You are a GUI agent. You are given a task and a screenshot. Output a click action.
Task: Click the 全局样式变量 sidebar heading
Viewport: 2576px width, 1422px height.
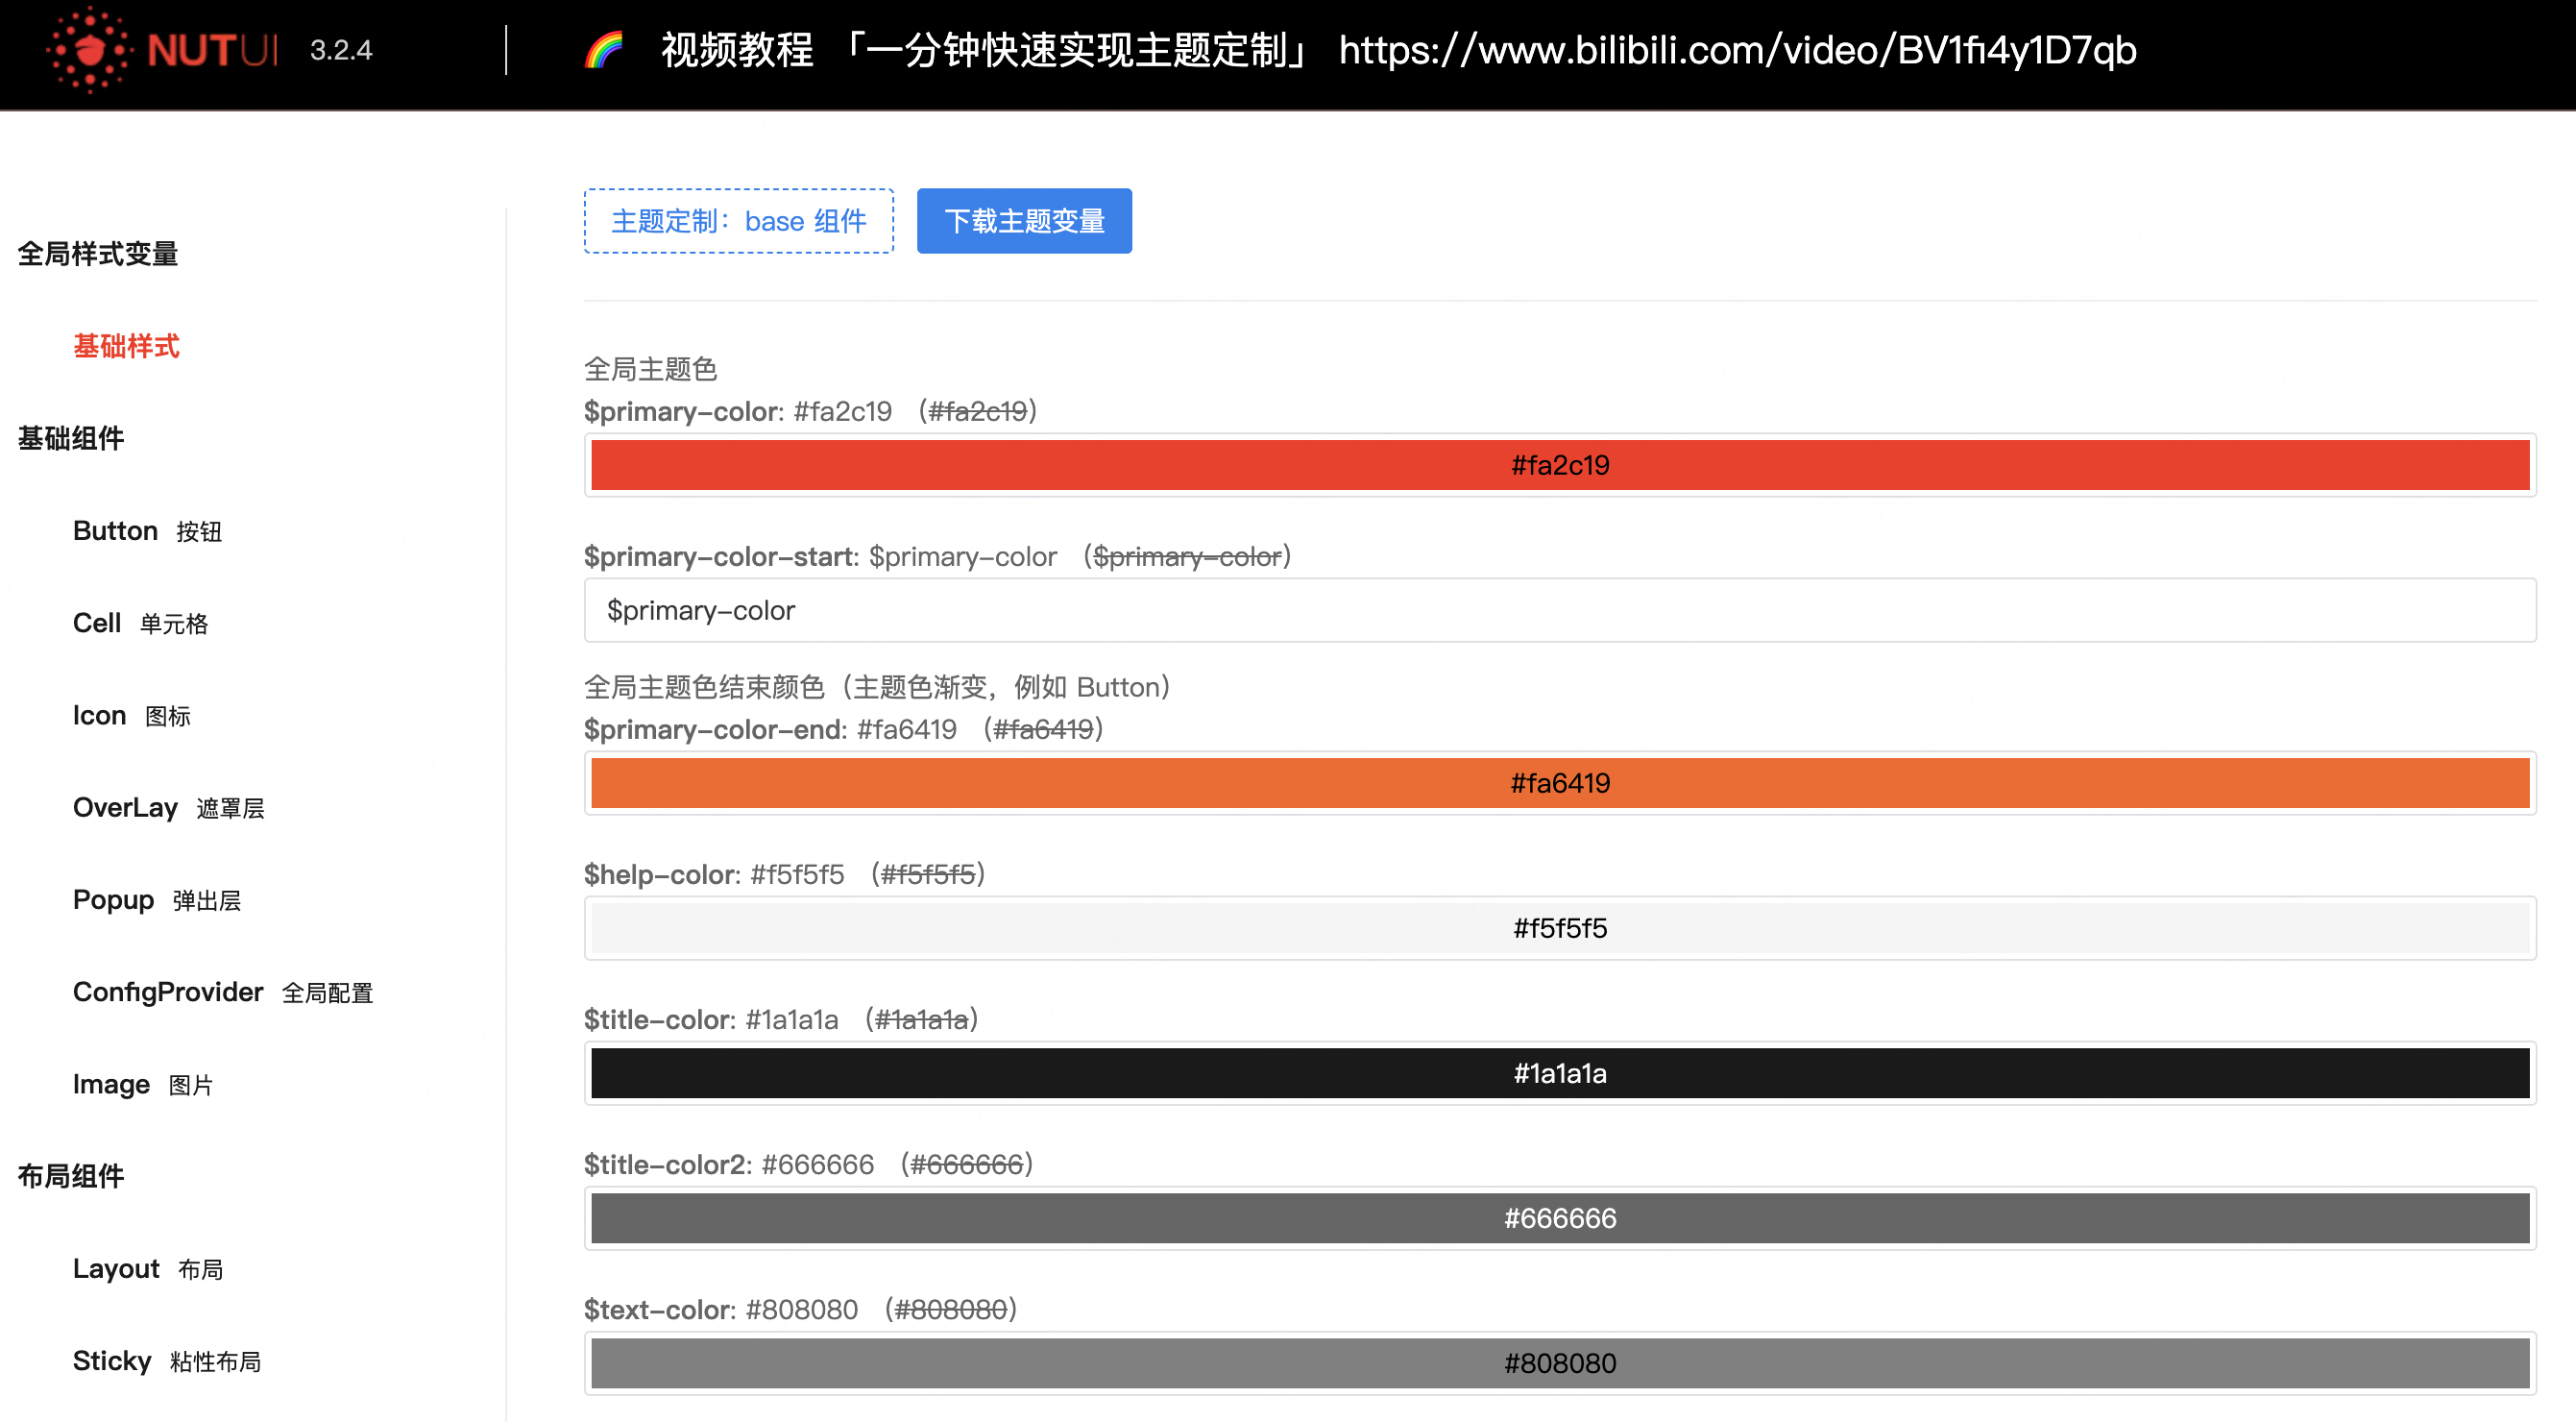click(x=97, y=254)
